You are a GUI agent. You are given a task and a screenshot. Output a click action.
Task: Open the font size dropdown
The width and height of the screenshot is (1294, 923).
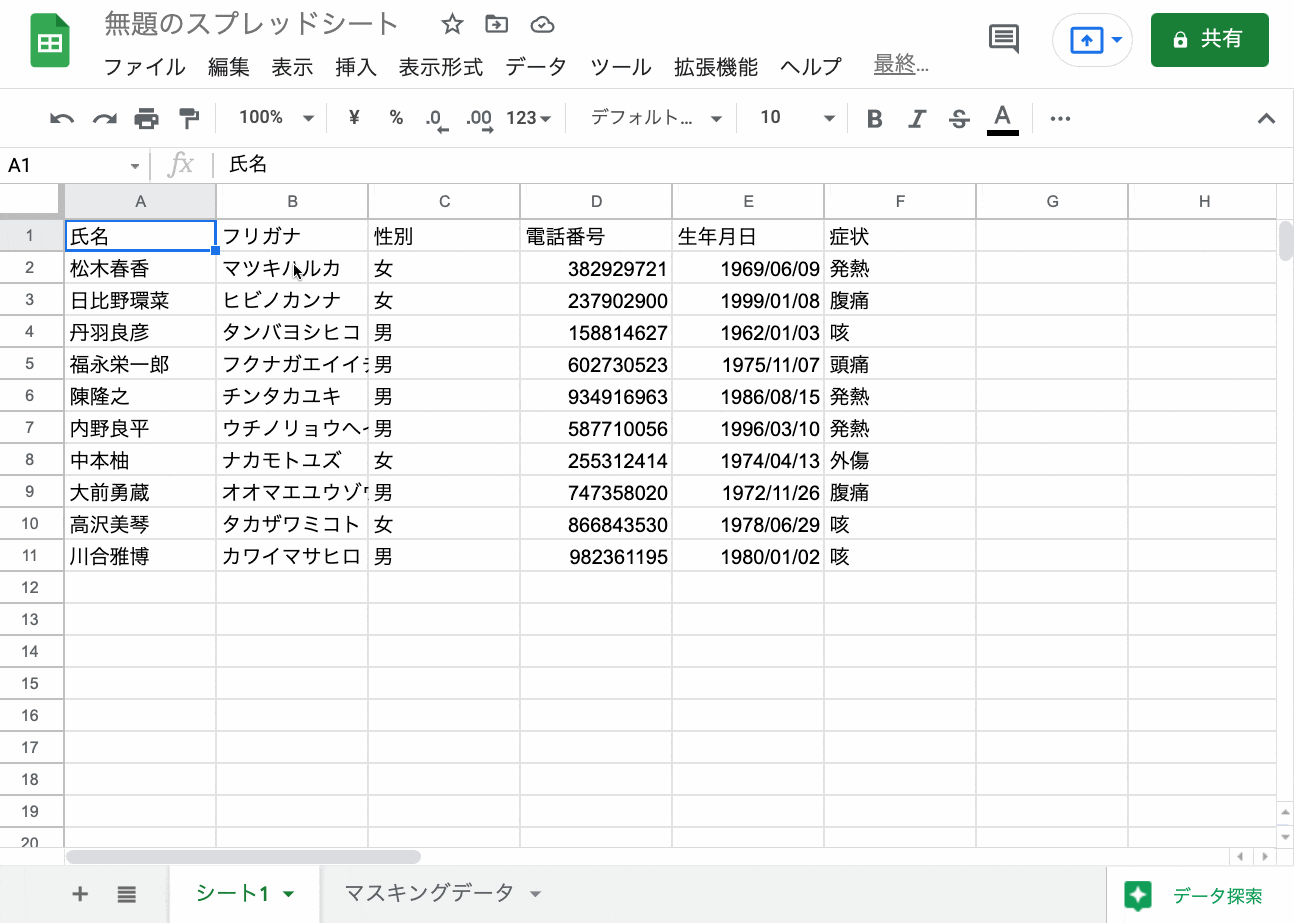pyautogui.click(x=793, y=117)
